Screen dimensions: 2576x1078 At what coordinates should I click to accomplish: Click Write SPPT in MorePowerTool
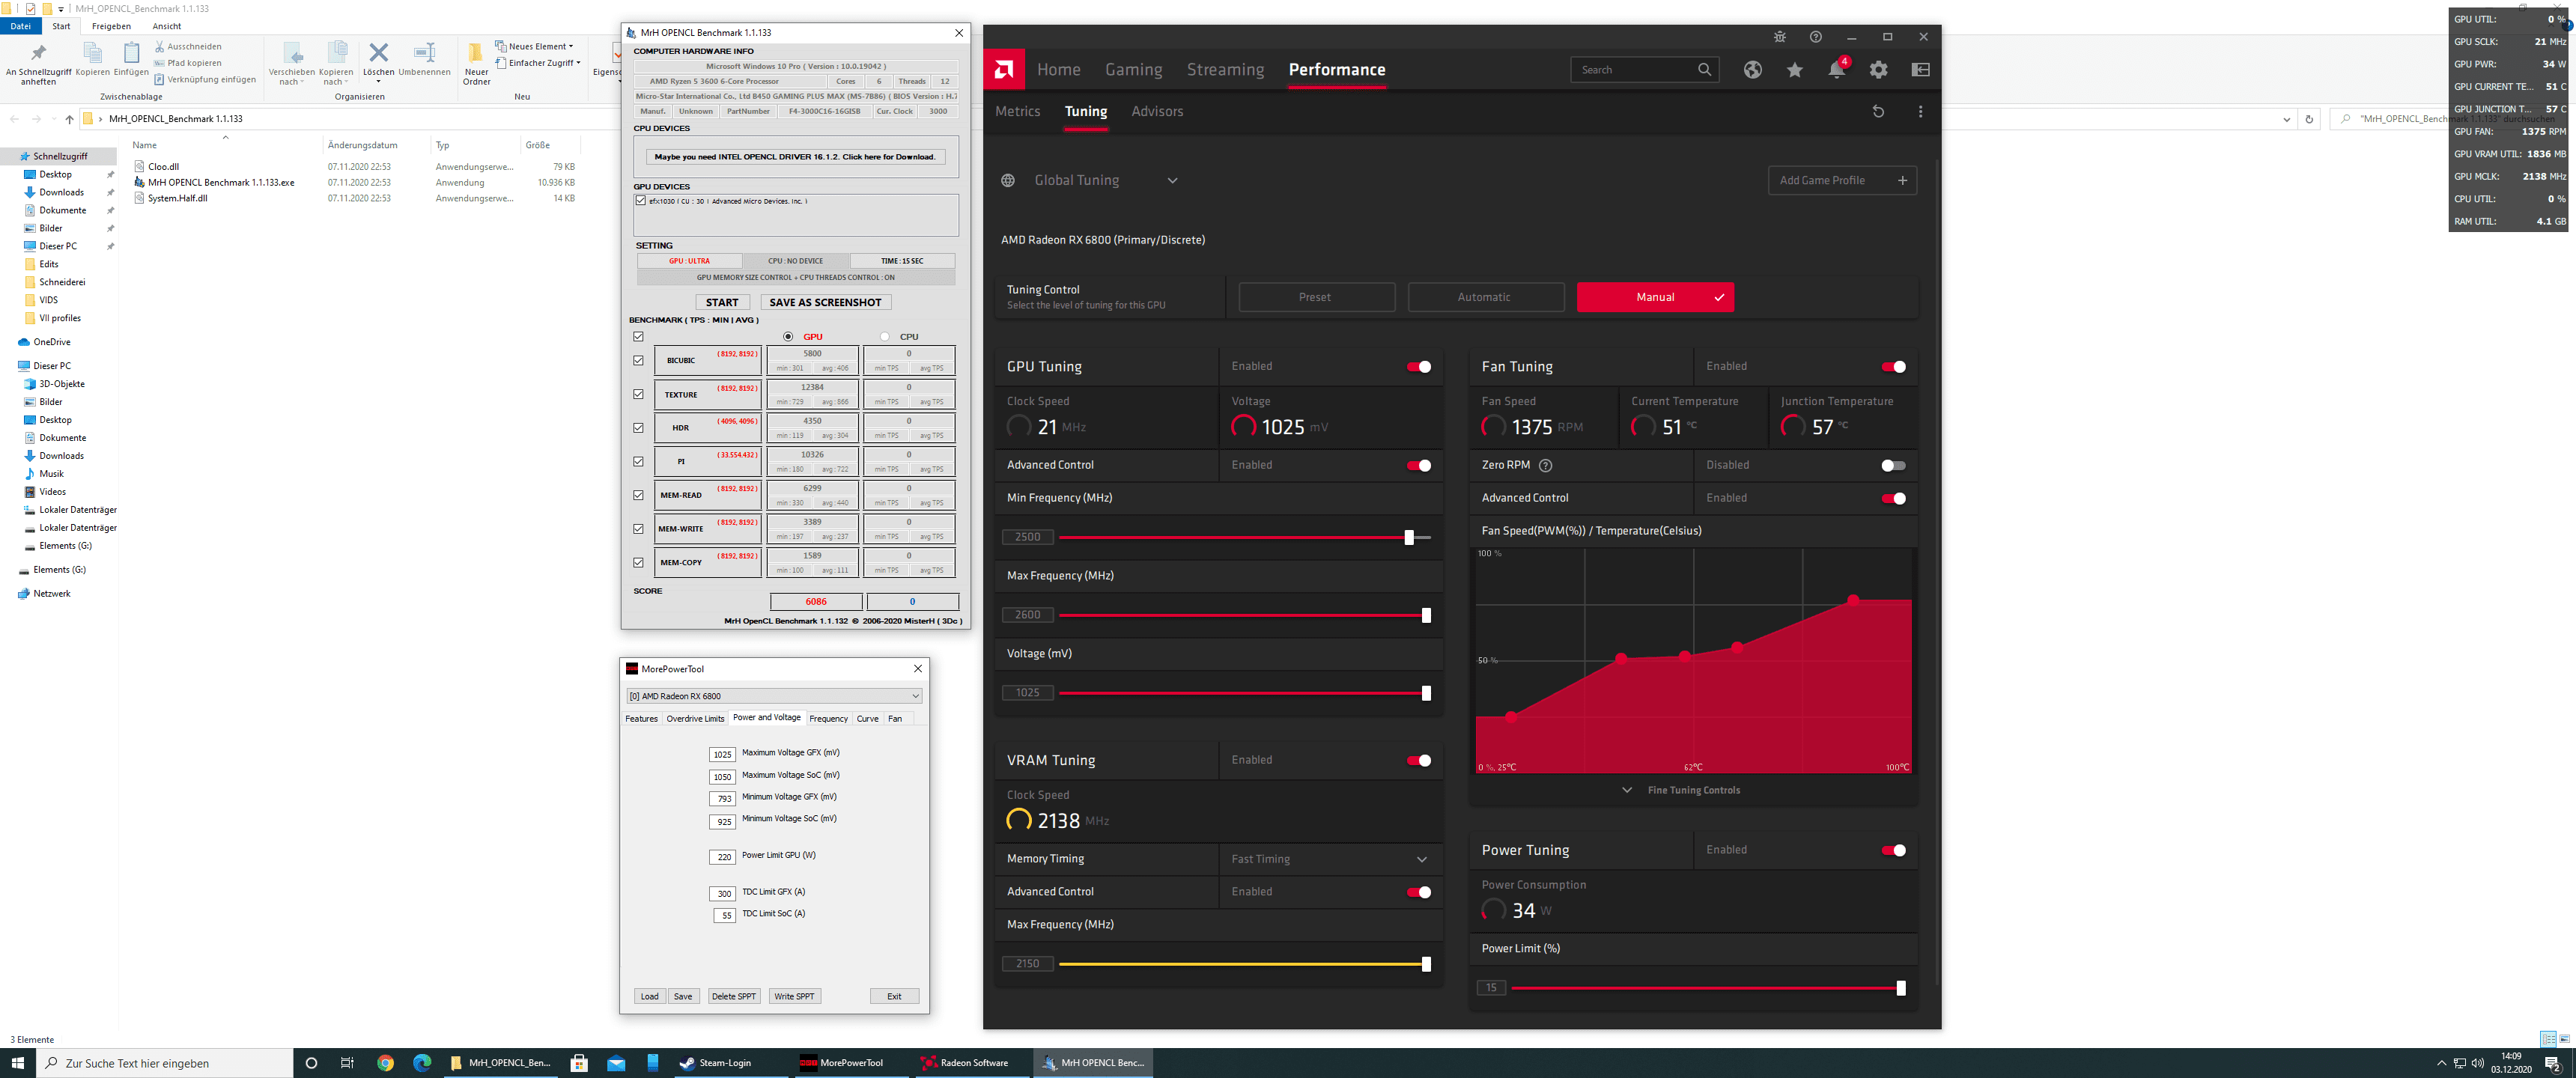tap(794, 996)
